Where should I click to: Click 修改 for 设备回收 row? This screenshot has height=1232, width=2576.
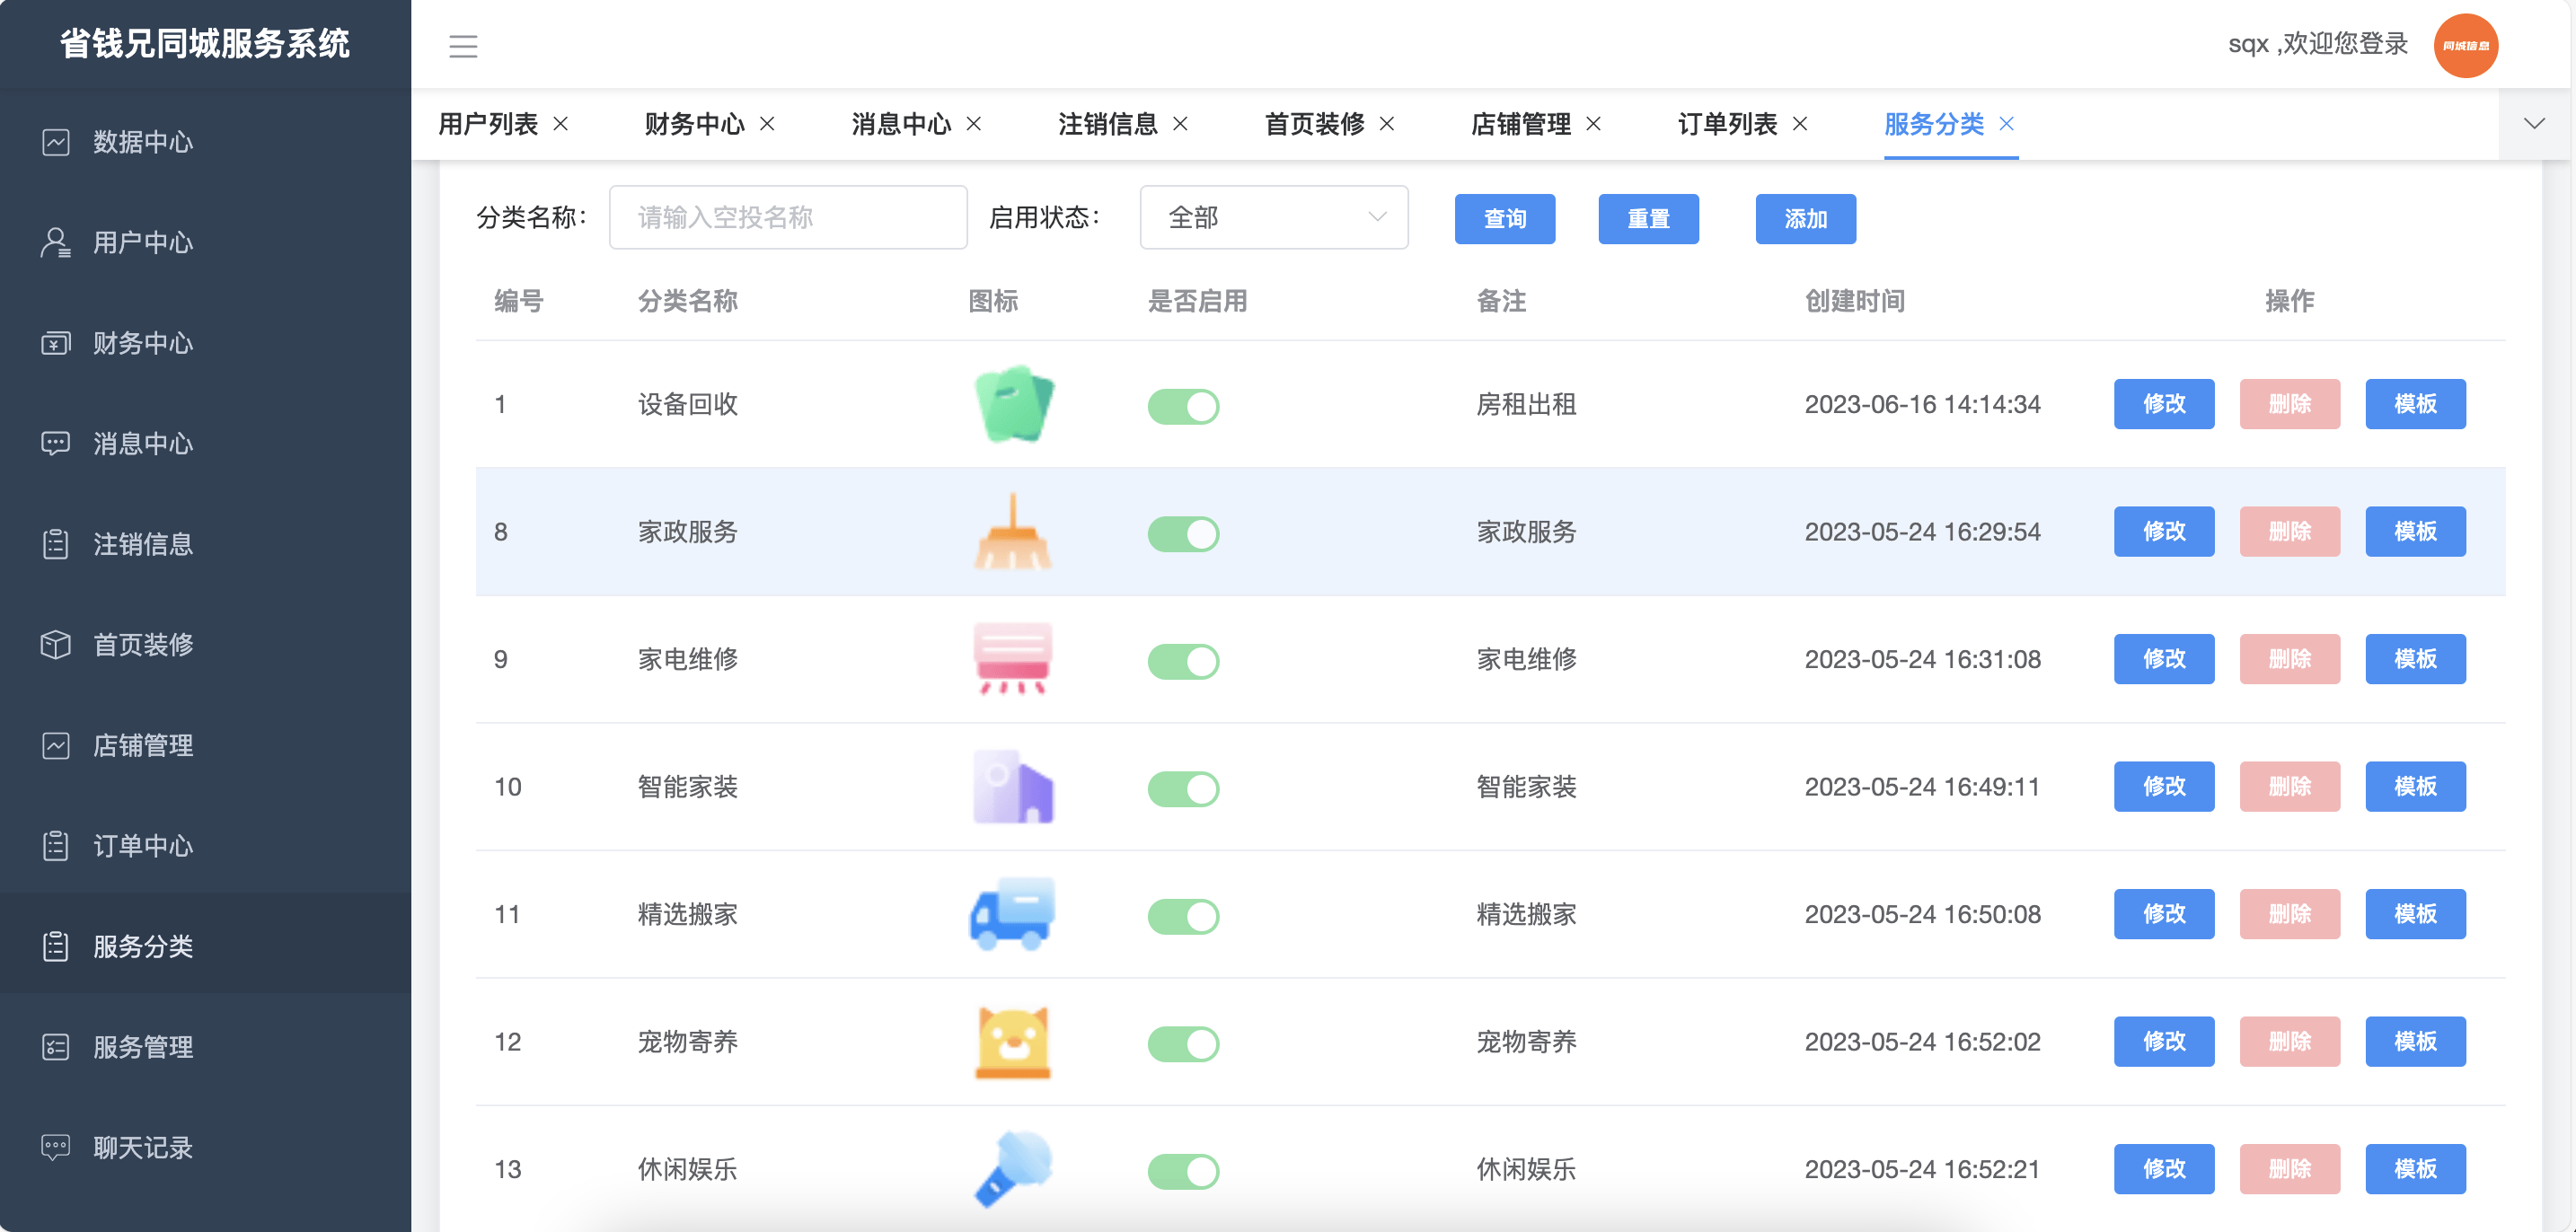click(2164, 404)
